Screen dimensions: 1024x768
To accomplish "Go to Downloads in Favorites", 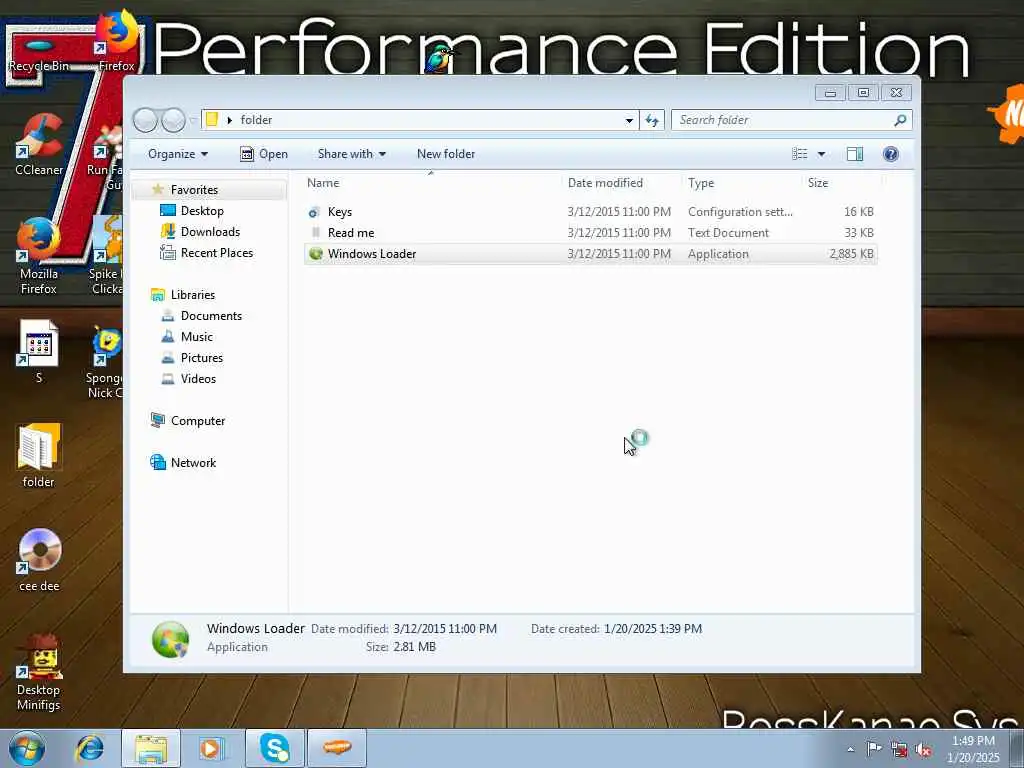I will [x=210, y=232].
